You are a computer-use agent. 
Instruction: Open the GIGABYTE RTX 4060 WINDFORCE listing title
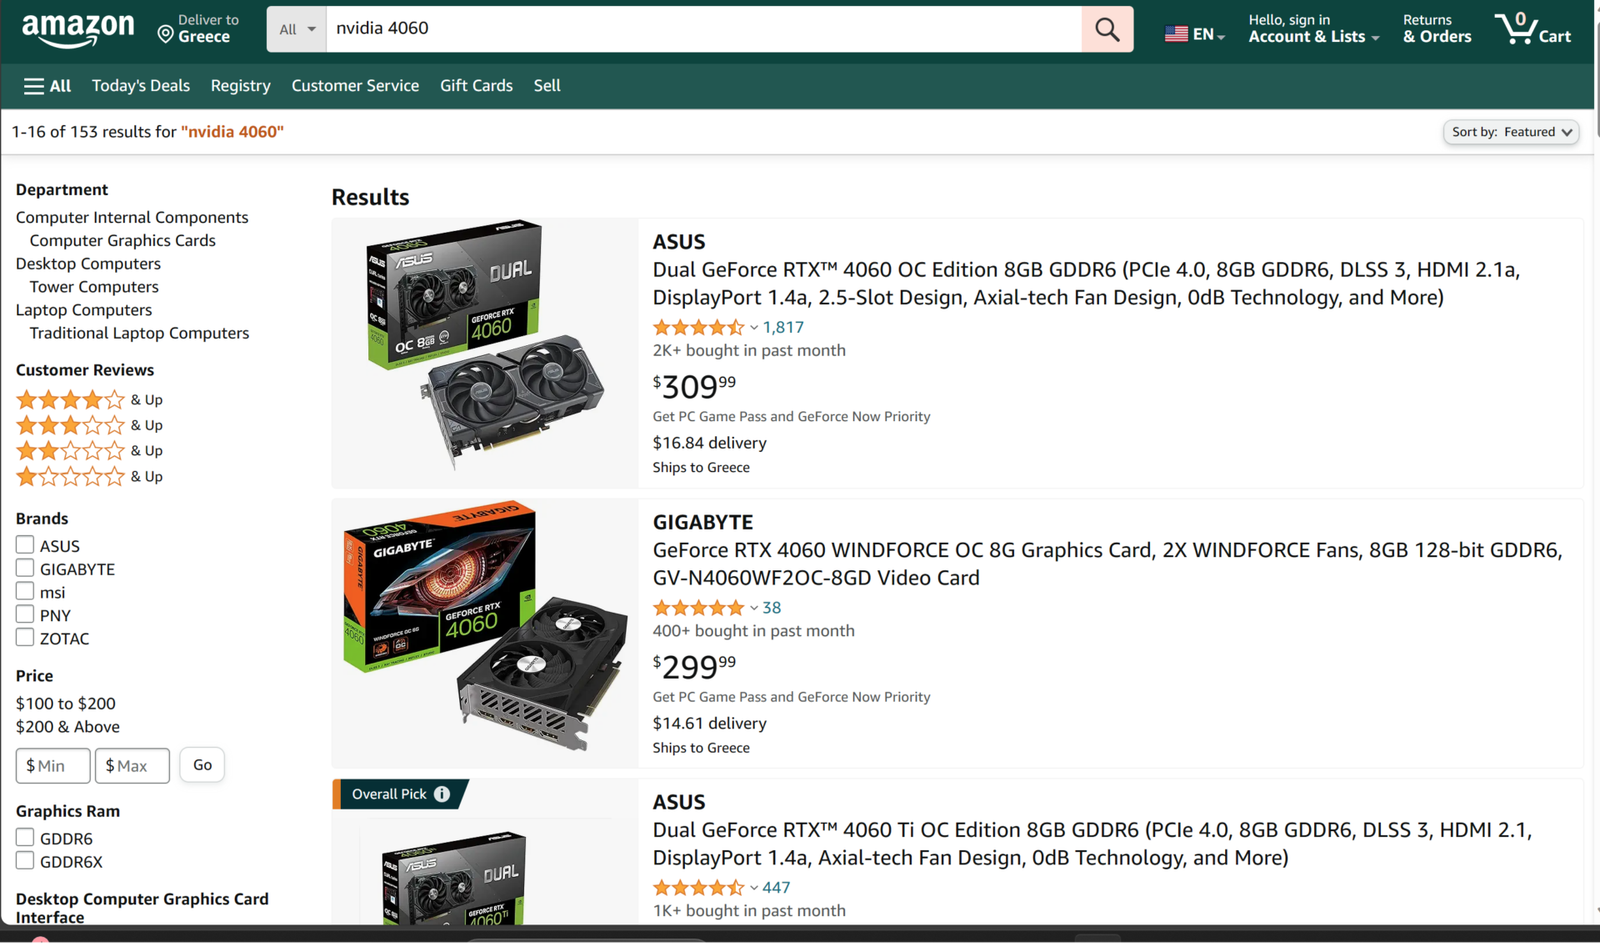click(1107, 564)
